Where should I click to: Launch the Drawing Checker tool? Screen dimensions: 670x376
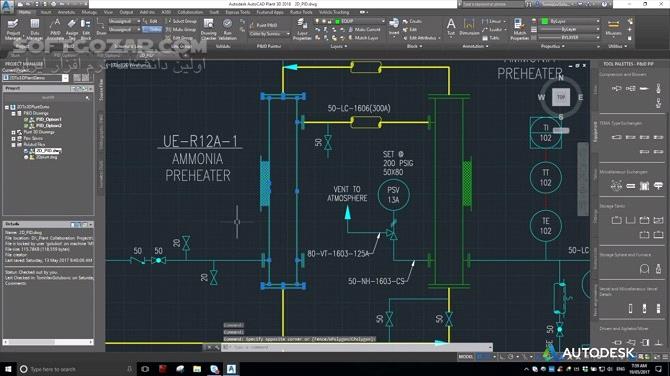[x=209, y=29]
